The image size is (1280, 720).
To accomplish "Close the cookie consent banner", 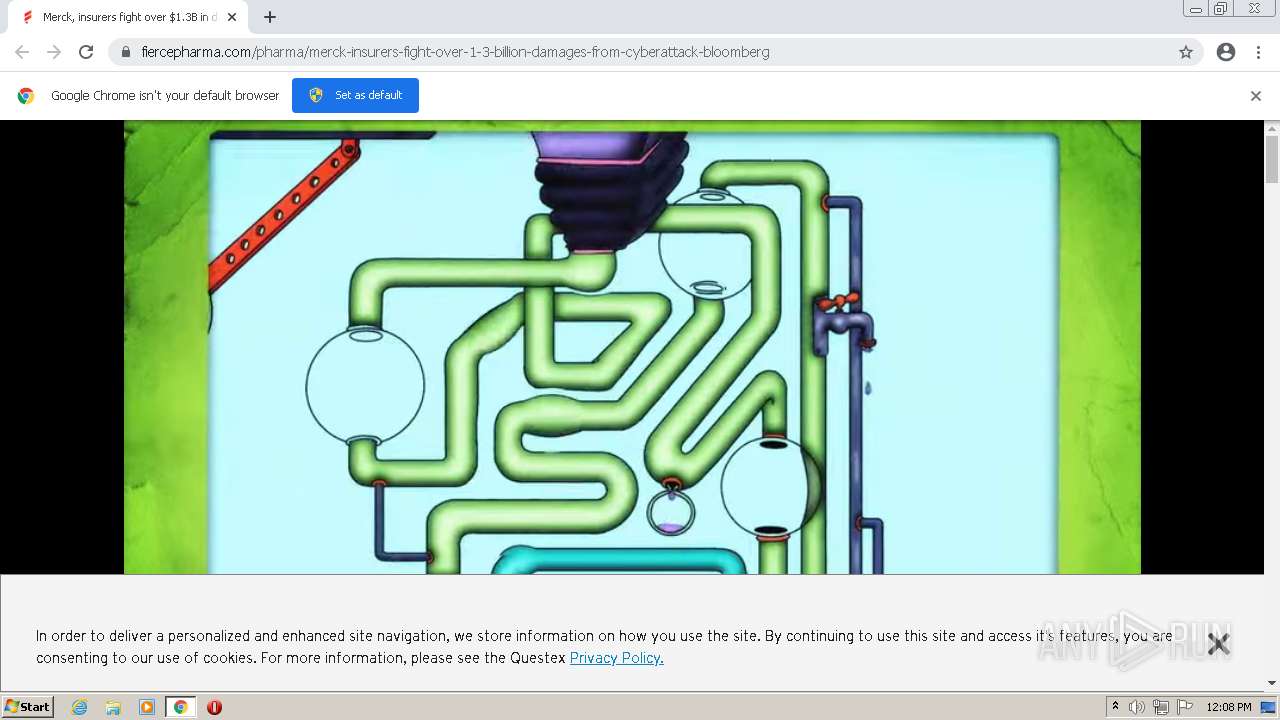I will pyautogui.click(x=1218, y=644).
